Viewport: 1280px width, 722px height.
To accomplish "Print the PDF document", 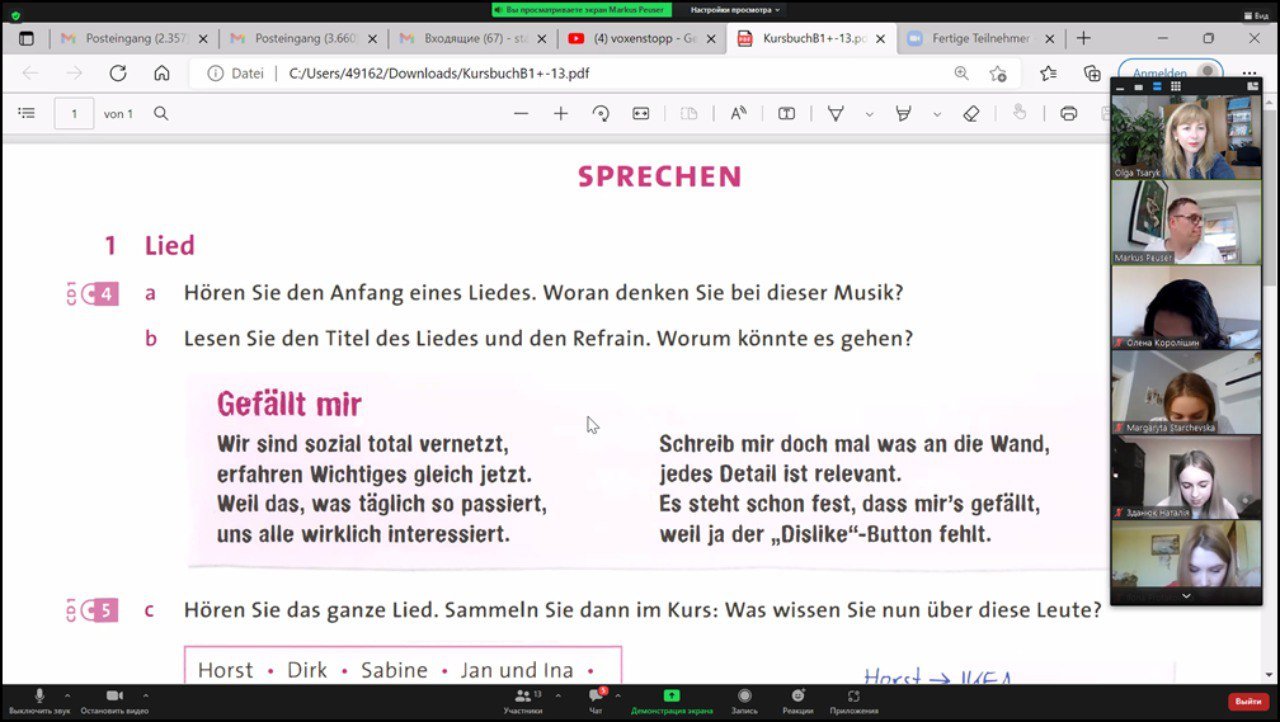I will 1068,114.
